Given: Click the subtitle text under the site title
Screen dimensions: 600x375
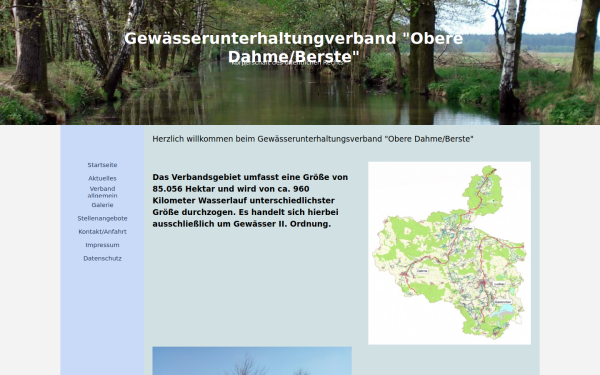Looking at the screenshot, I should [x=287, y=63].
